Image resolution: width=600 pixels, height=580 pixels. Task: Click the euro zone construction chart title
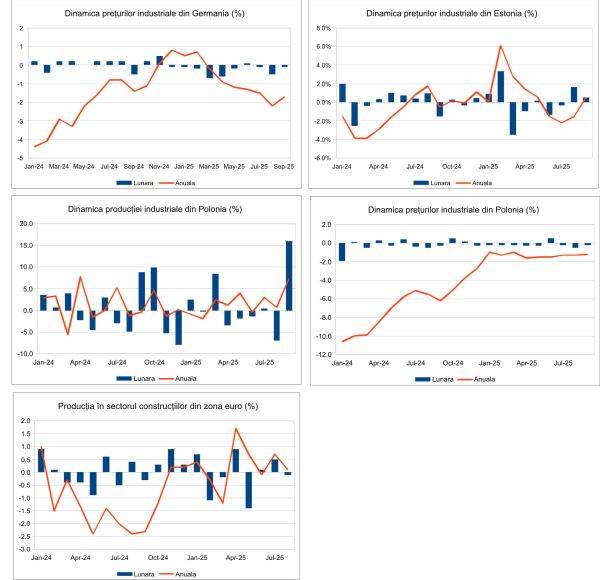pos(152,406)
